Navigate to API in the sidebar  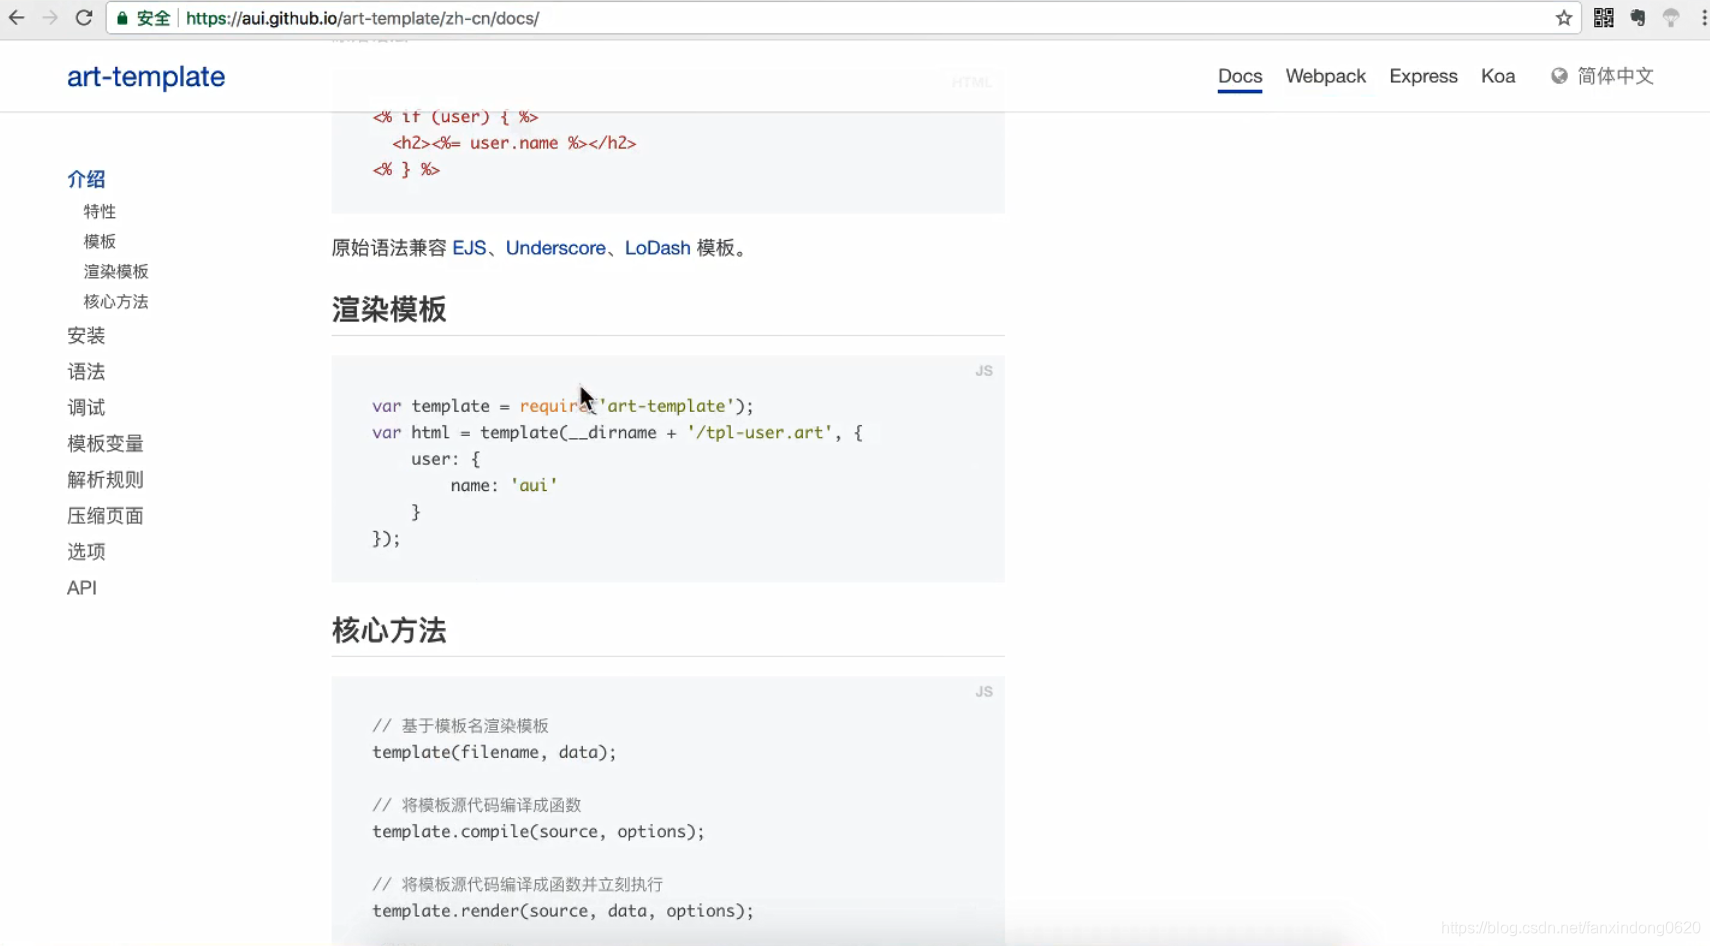(82, 587)
